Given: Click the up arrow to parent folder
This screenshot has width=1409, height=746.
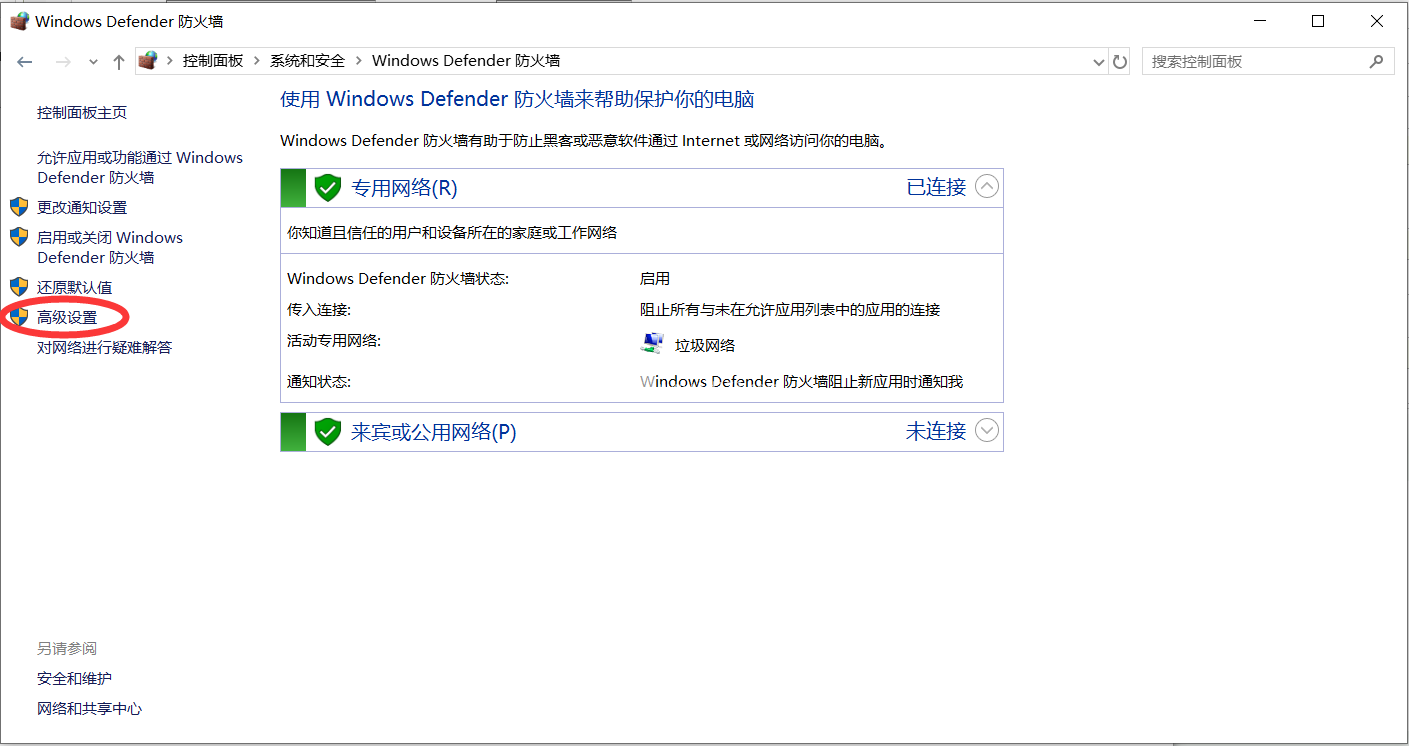Looking at the screenshot, I should (x=119, y=62).
